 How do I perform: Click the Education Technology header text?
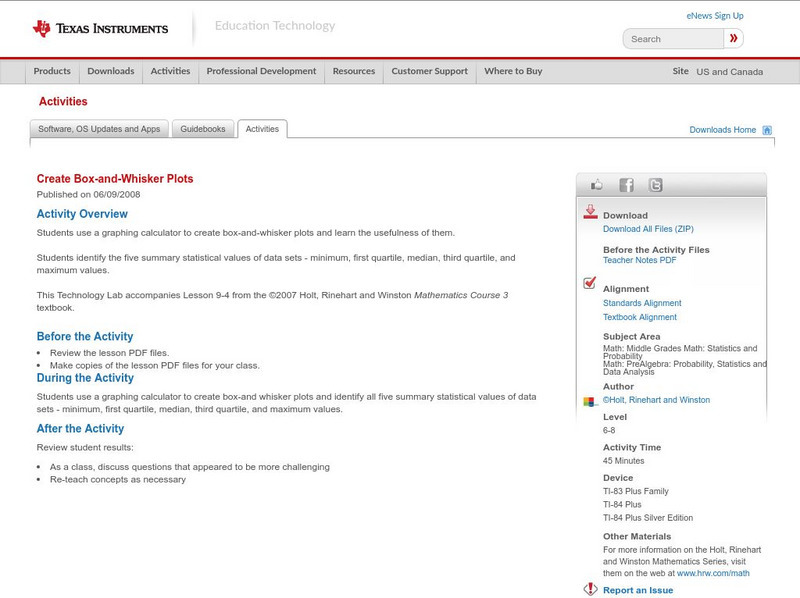click(x=275, y=26)
